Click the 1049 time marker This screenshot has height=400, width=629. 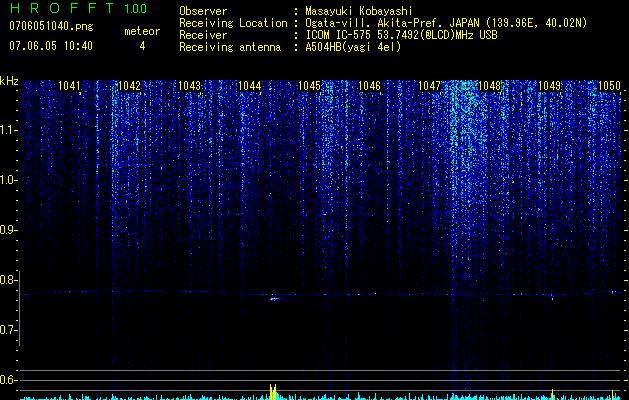(550, 85)
